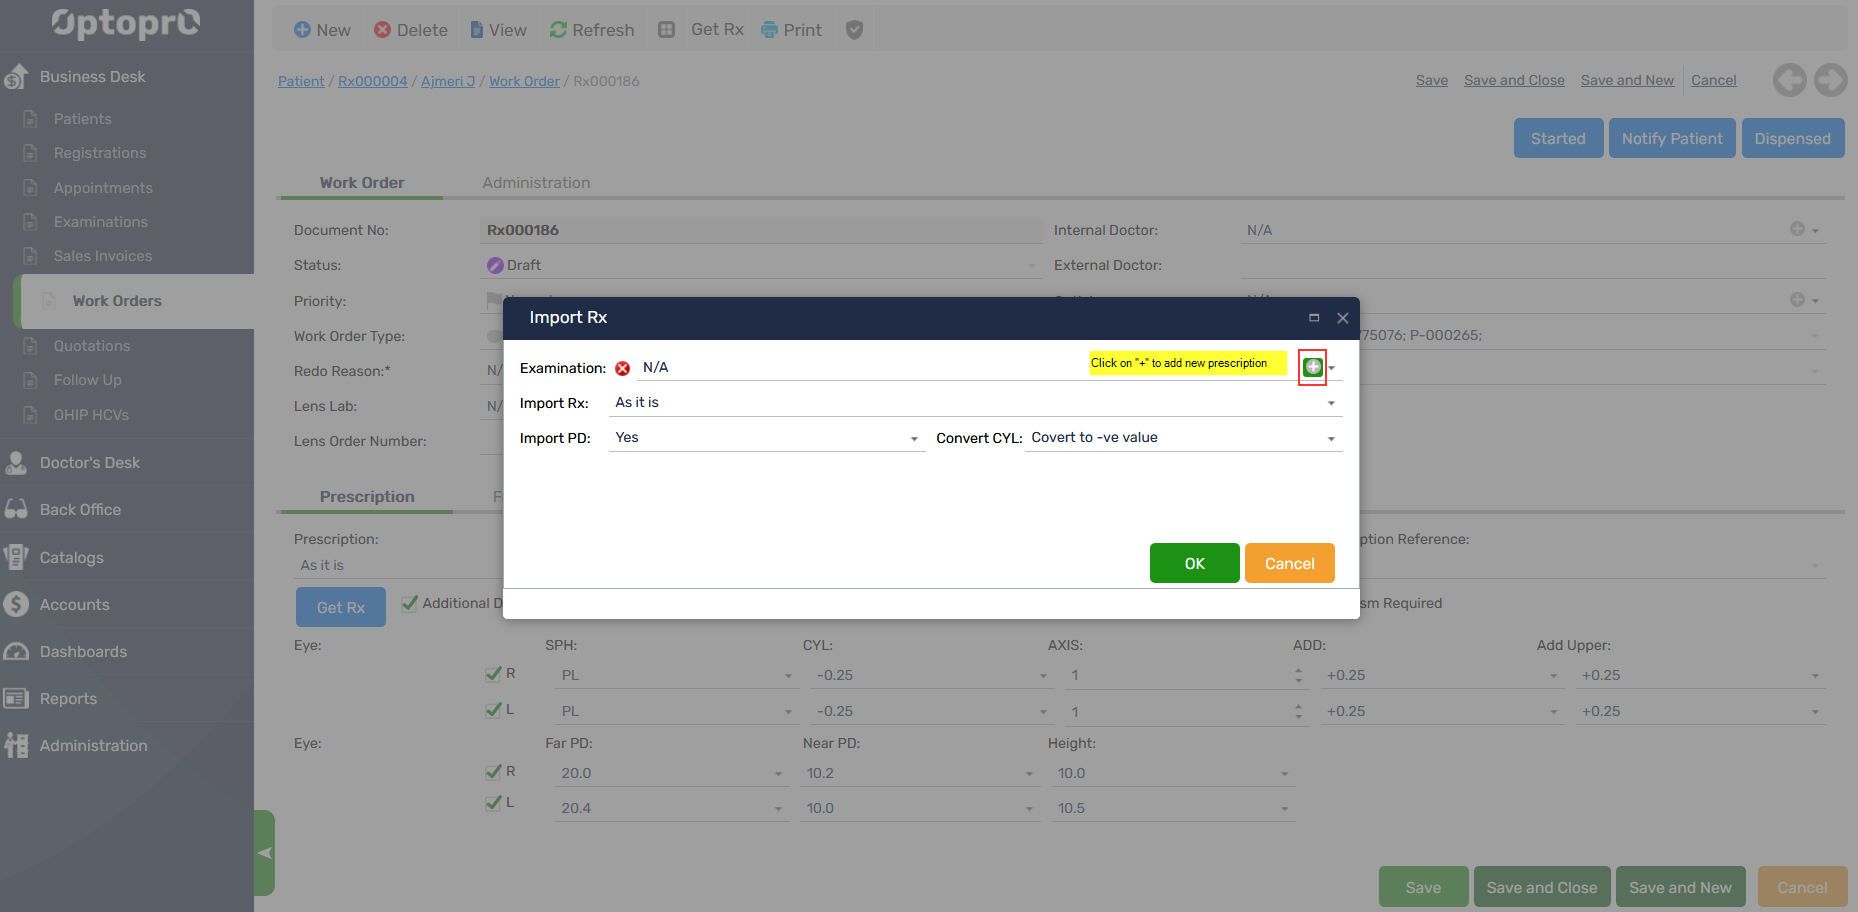1858x912 pixels.
Task: Uncheck the right eye checkbox in the Far PD row
Action: click(493, 772)
